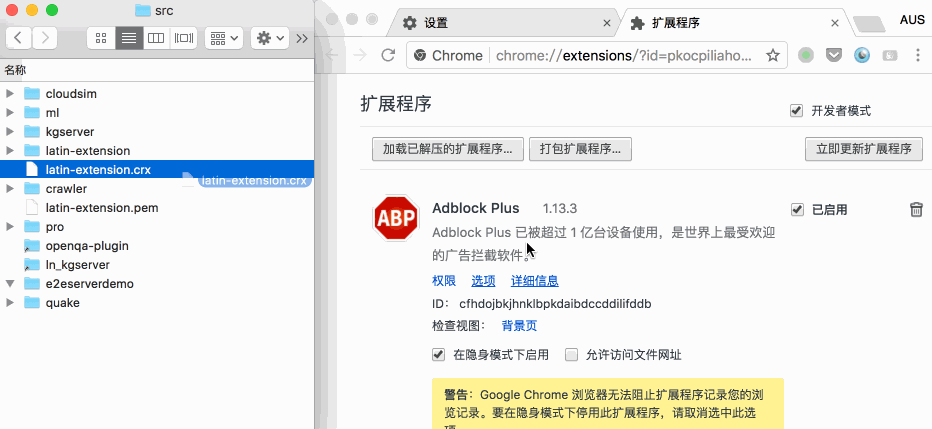Expand the quake folder
This screenshot has width=932, height=429.
(9, 303)
